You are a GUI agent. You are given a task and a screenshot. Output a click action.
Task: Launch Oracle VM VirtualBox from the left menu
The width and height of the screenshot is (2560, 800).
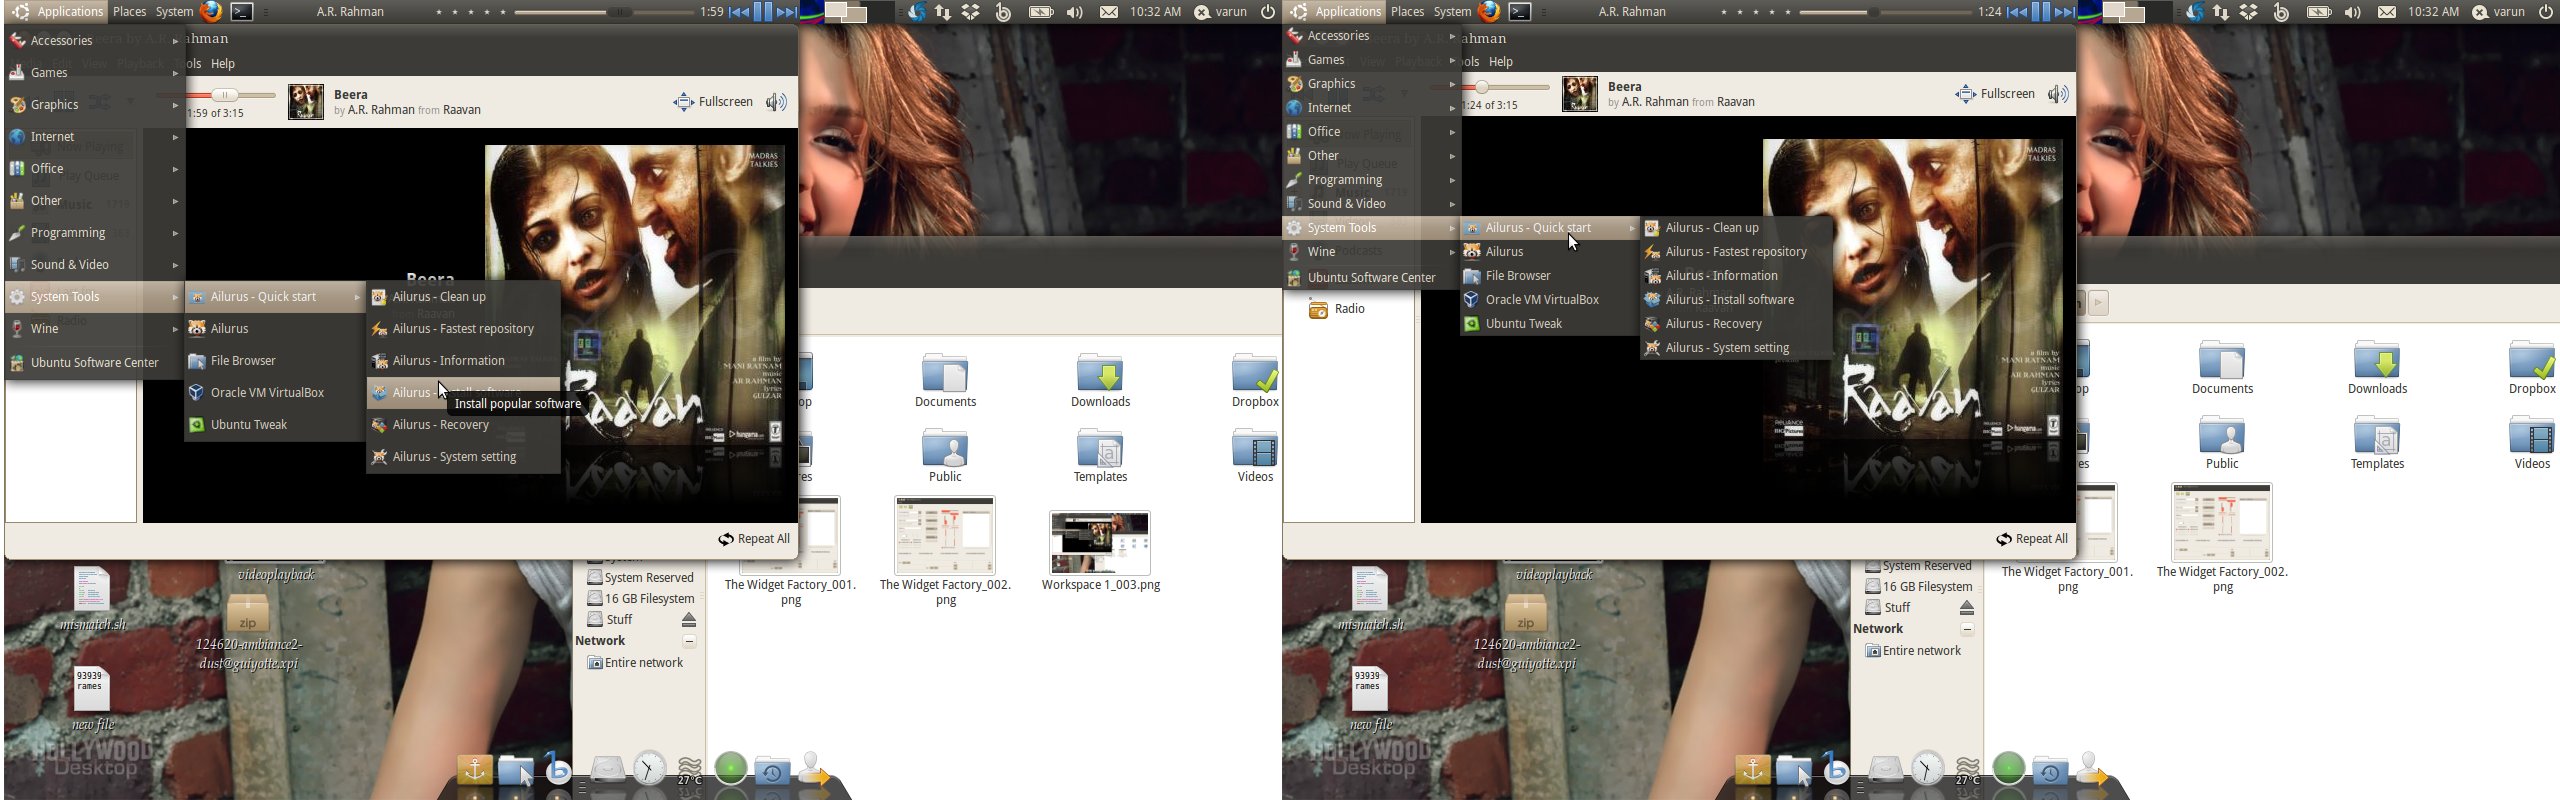click(x=274, y=393)
